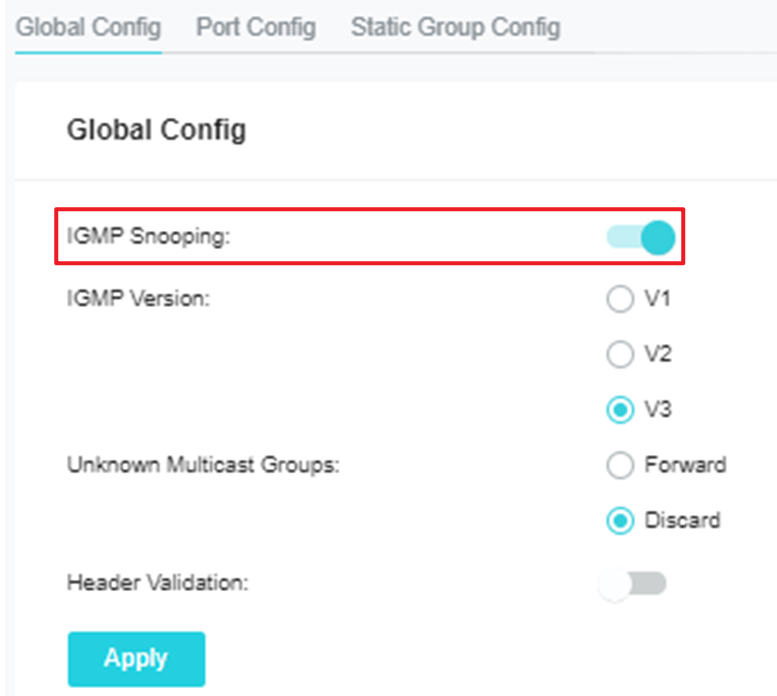
Task: Switch to the Port Config tab
Action: tap(256, 27)
